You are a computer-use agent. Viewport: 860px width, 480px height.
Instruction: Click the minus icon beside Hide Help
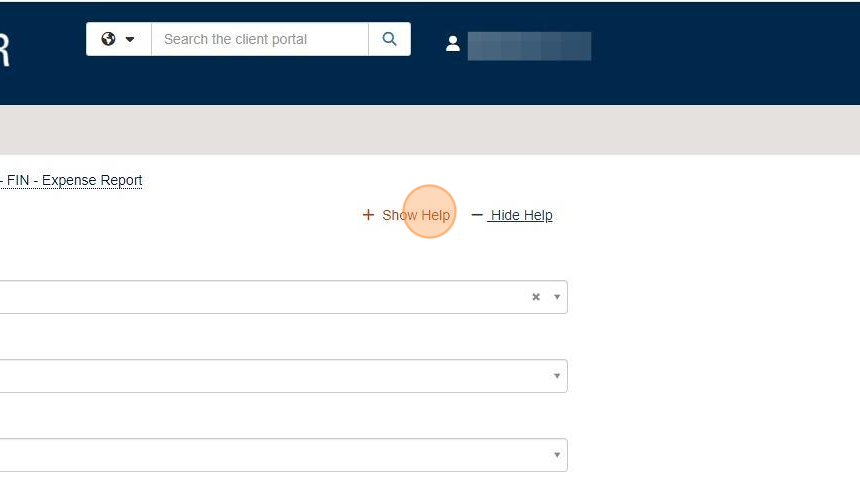tap(477, 215)
